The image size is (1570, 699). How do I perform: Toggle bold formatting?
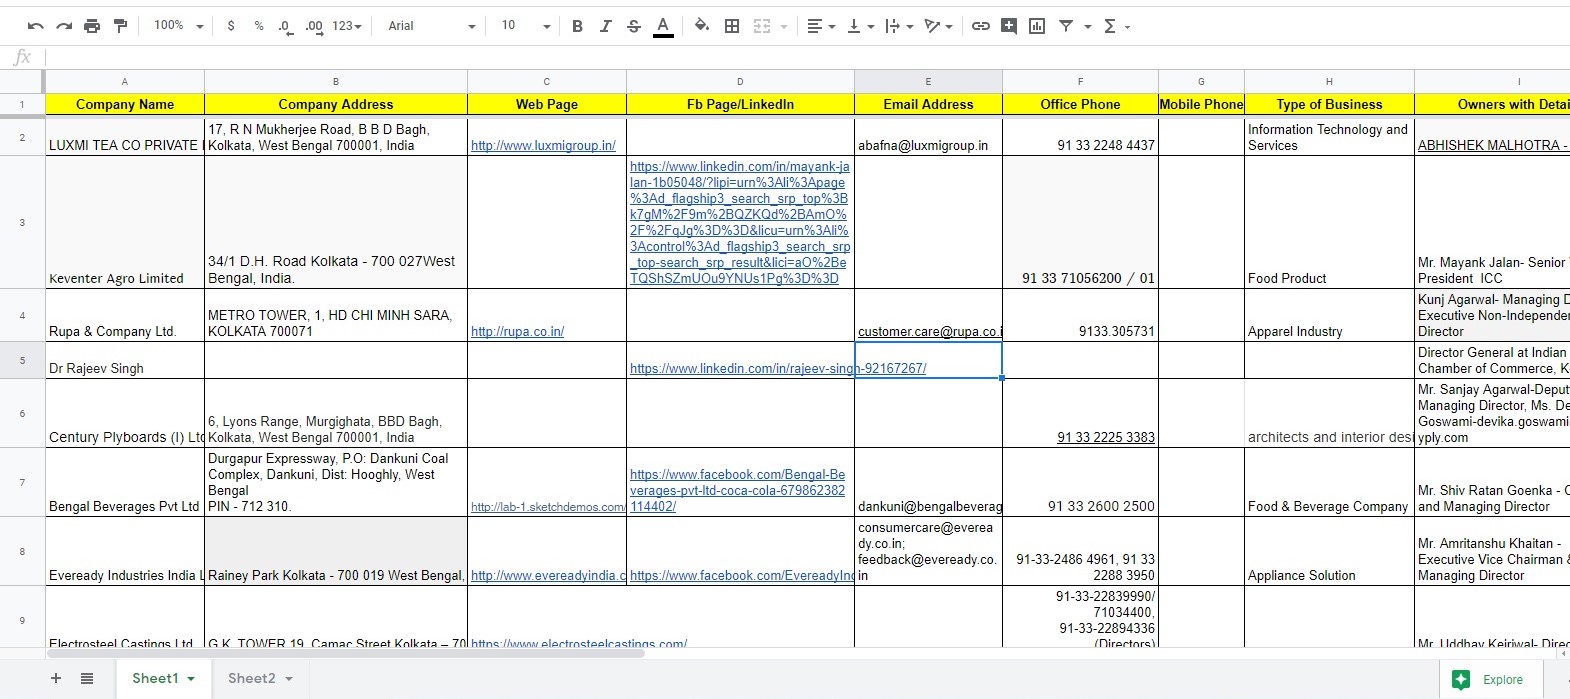[577, 26]
